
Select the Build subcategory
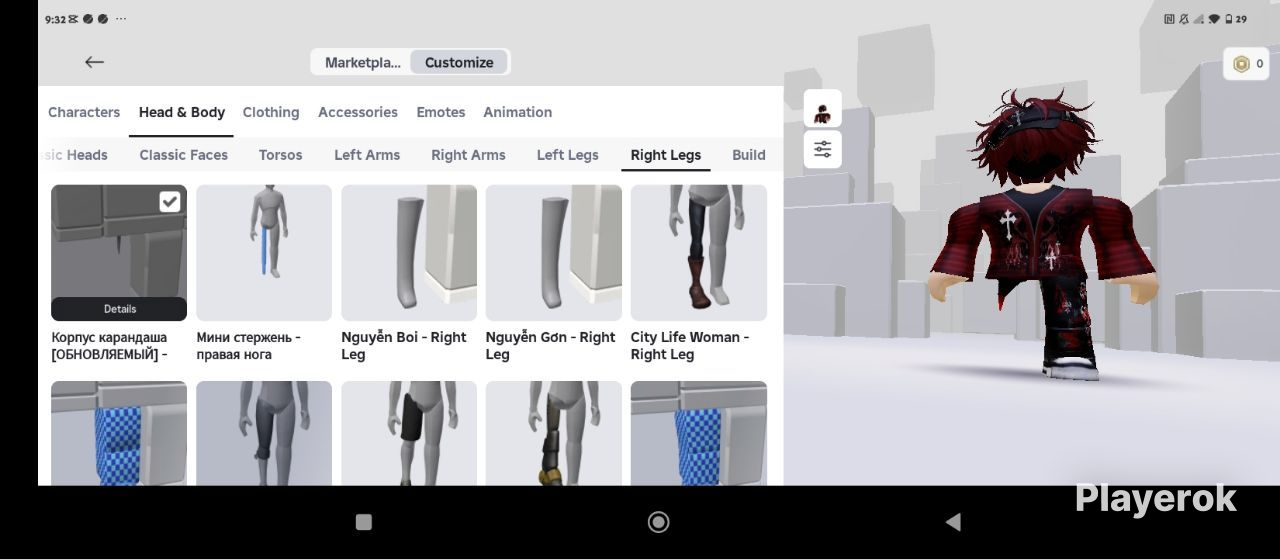coord(749,155)
